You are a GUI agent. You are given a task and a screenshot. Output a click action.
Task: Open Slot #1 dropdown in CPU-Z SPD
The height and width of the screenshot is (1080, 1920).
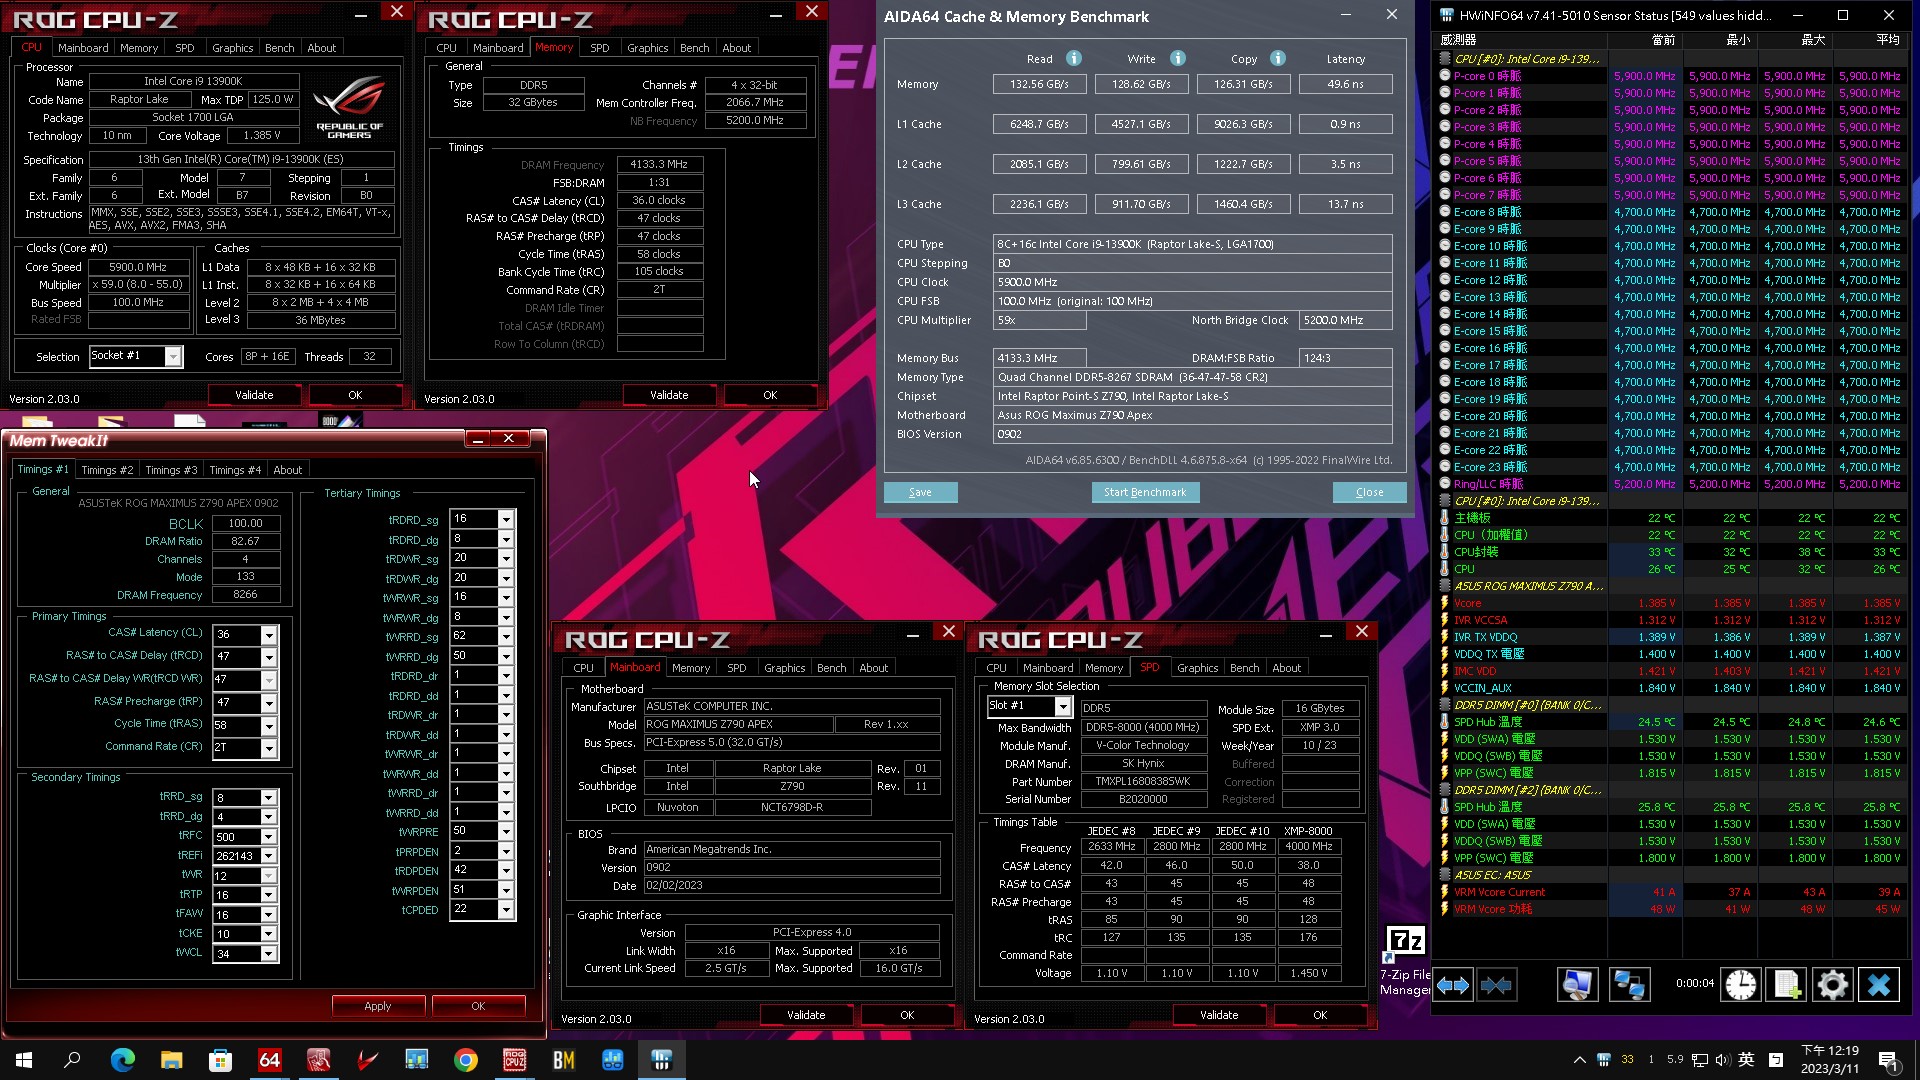point(1063,707)
